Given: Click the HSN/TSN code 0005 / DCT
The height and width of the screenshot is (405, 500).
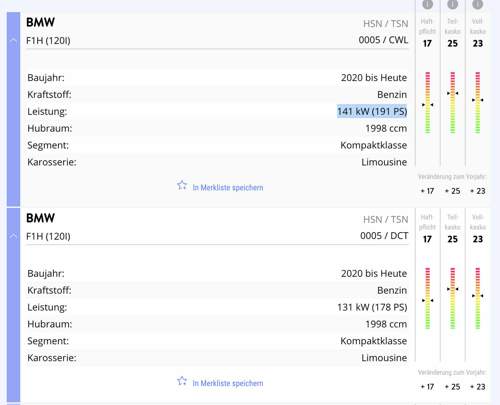Looking at the screenshot, I should tap(384, 236).
